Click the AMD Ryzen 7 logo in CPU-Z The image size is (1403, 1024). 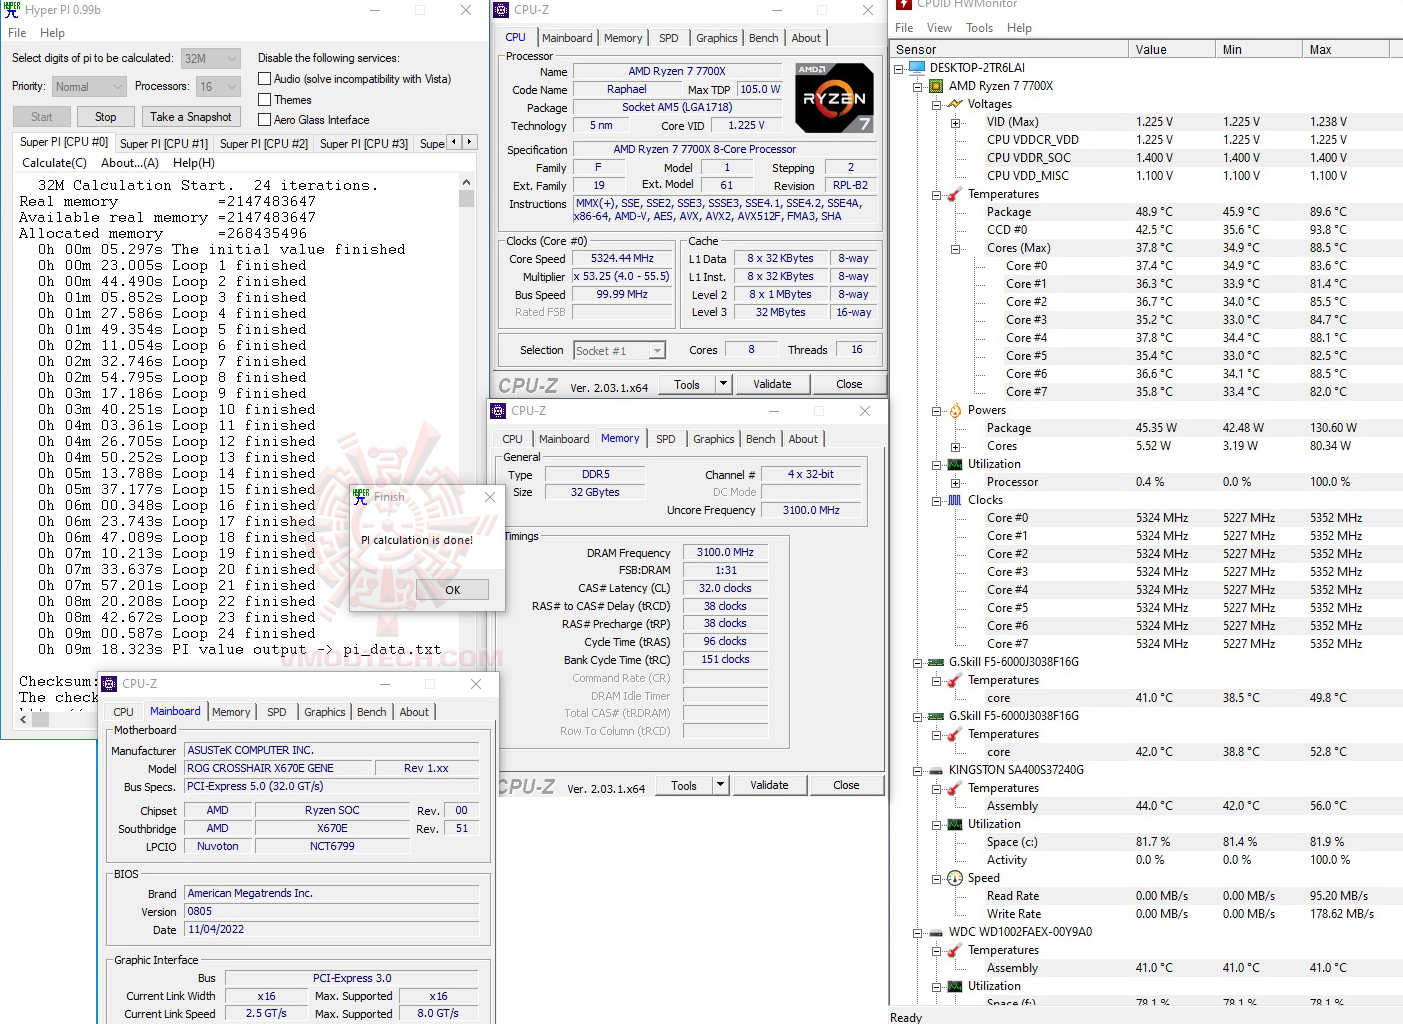click(834, 97)
